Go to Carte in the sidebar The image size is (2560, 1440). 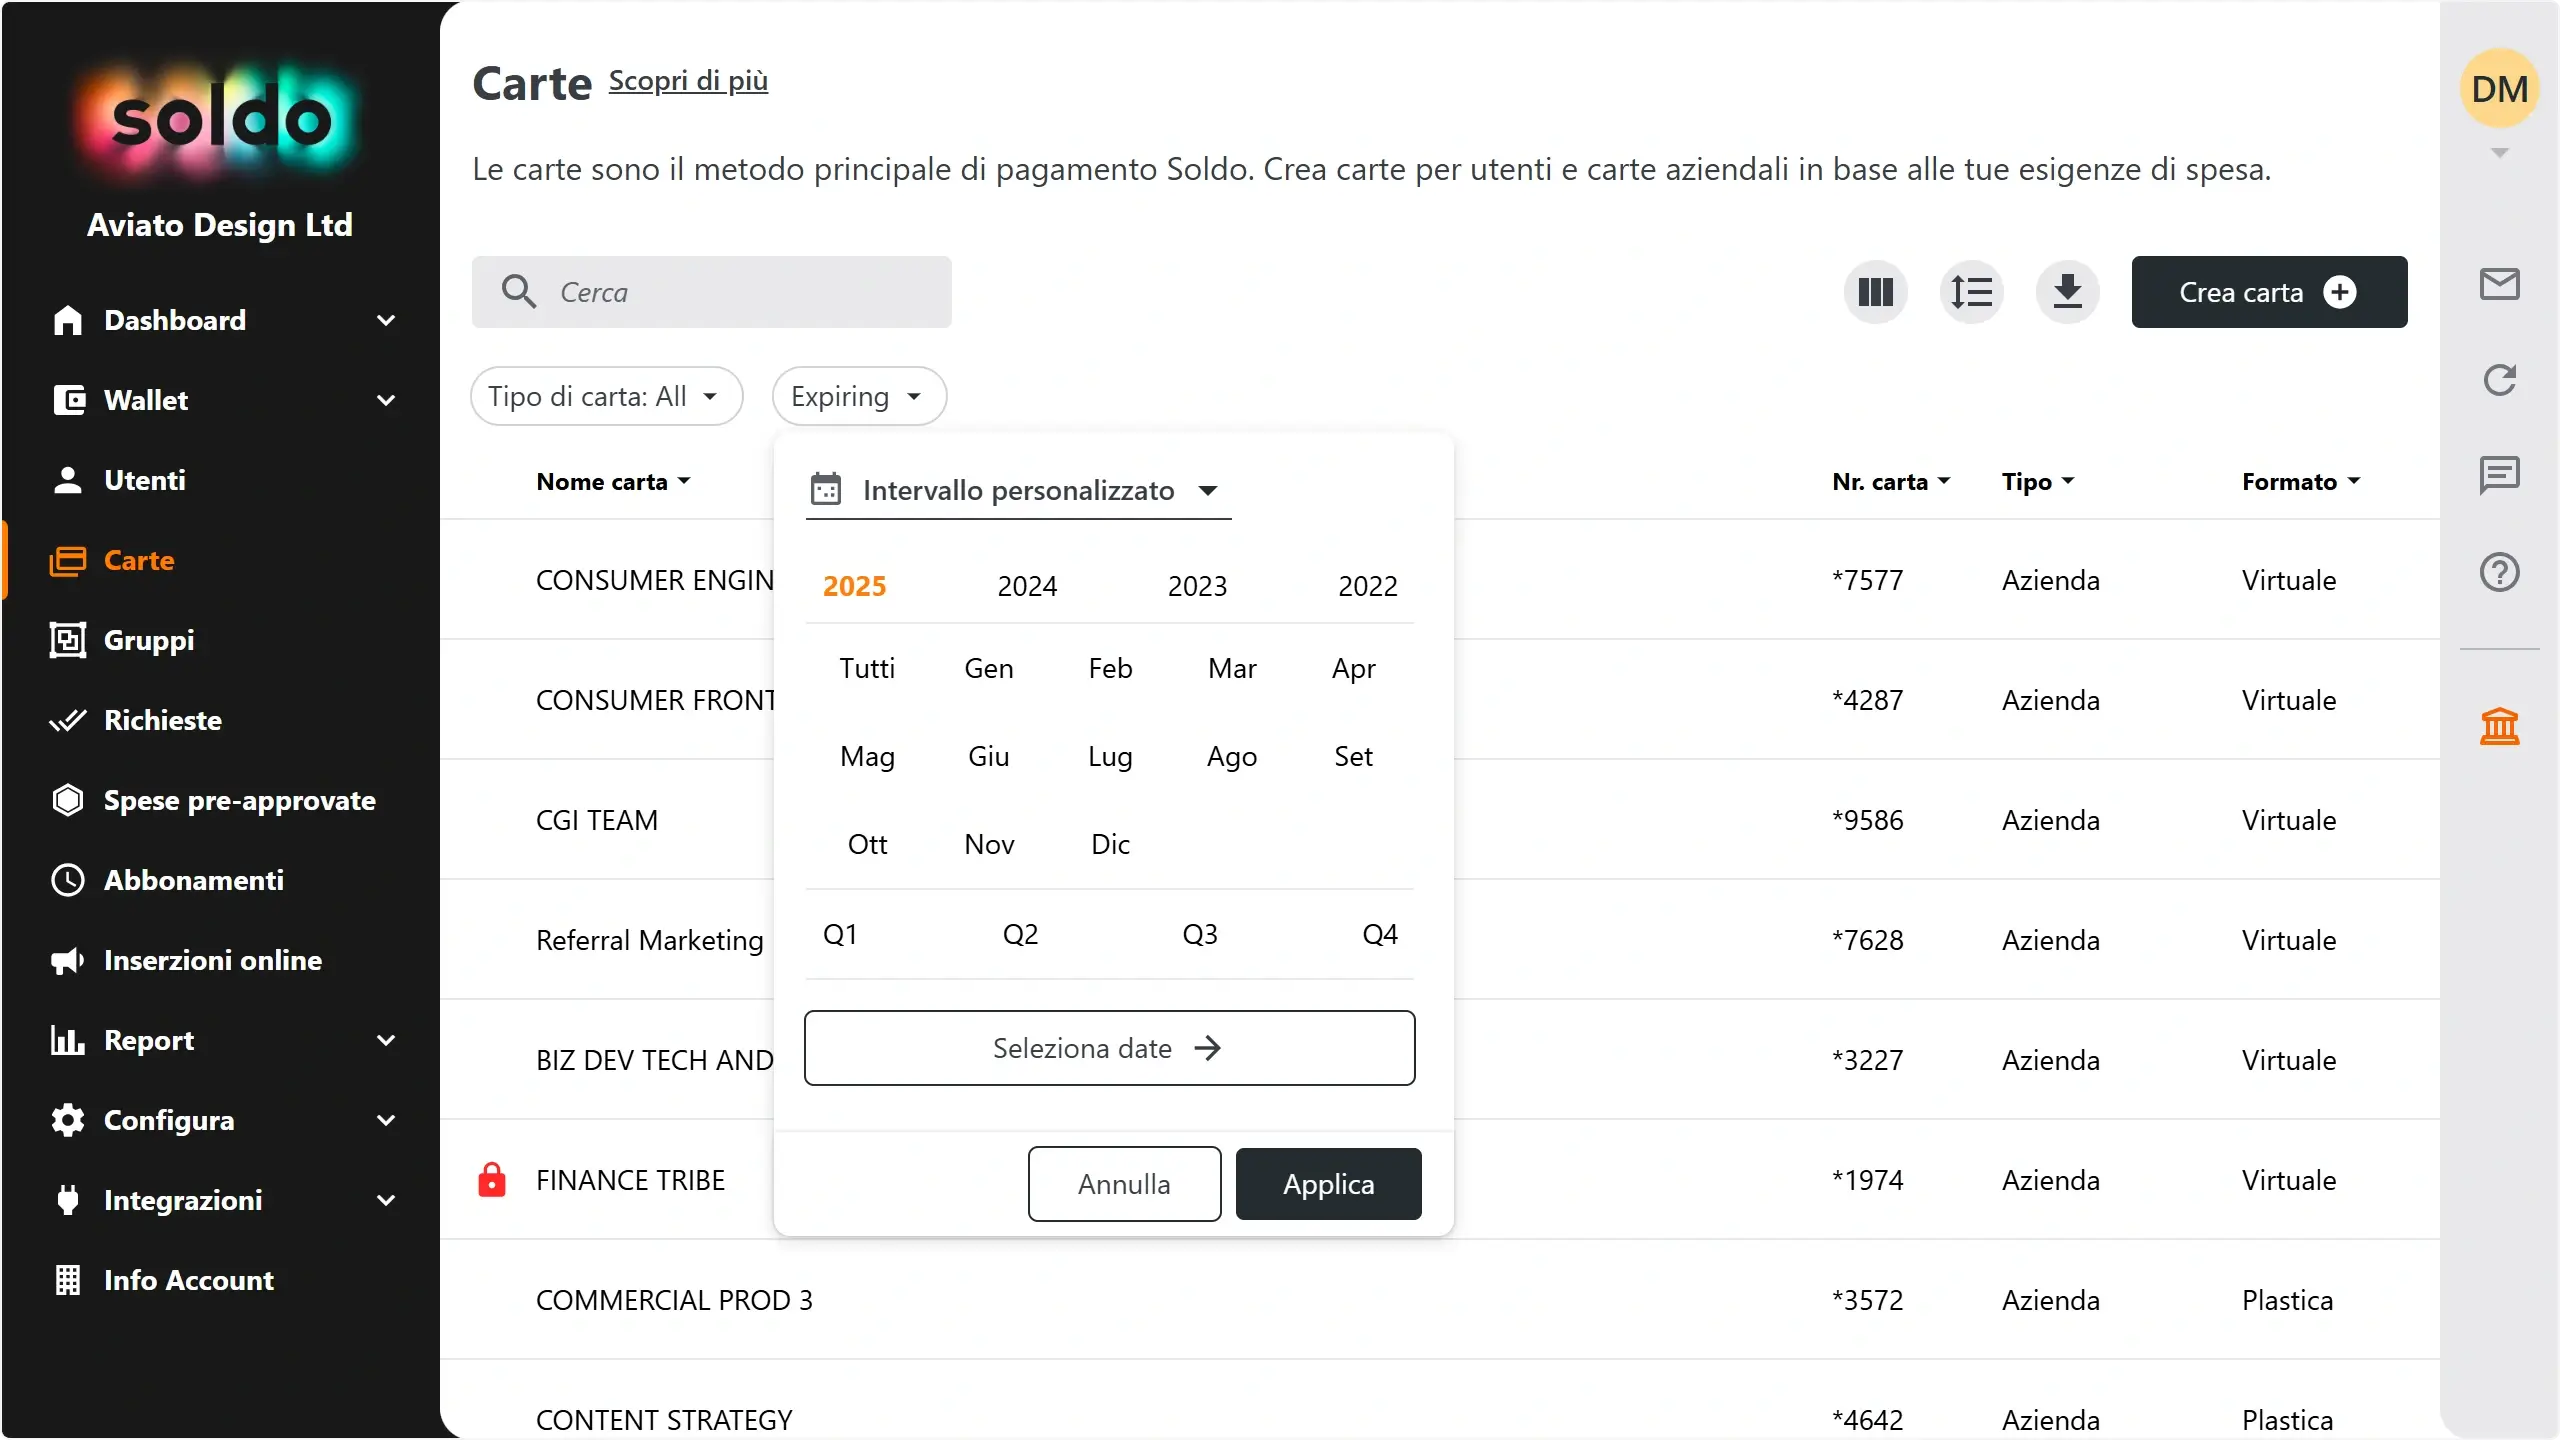(x=220, y=560)
